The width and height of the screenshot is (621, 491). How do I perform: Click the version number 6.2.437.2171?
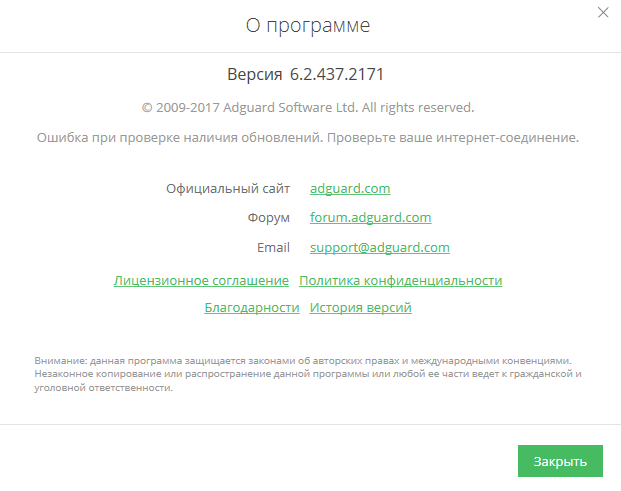pyautogui.click(x=337, y=75)
